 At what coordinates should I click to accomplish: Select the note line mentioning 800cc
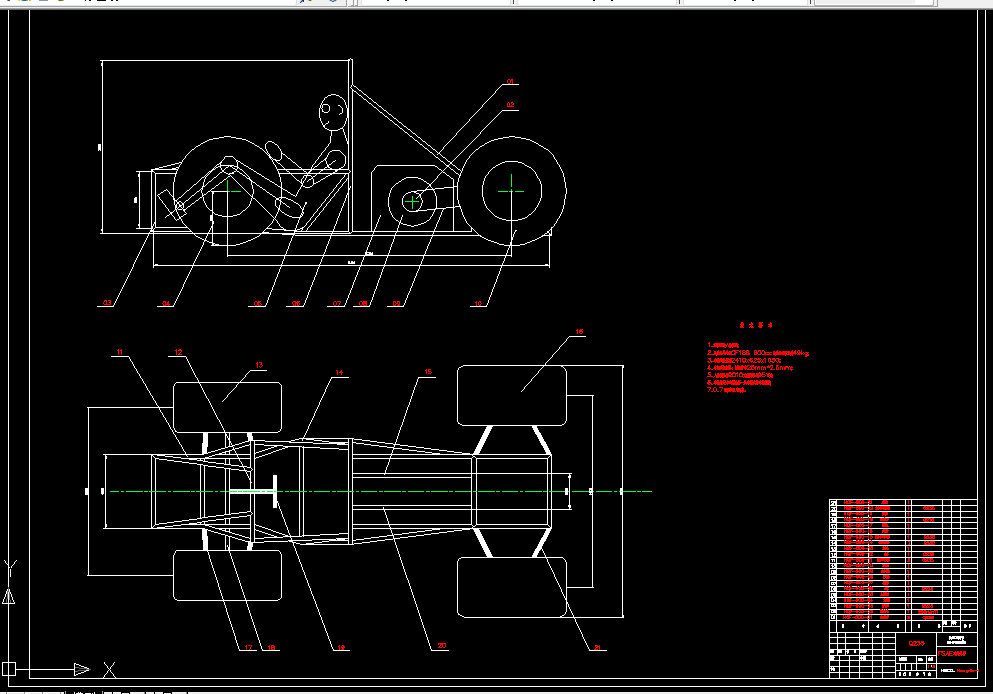tap(758, 353)
